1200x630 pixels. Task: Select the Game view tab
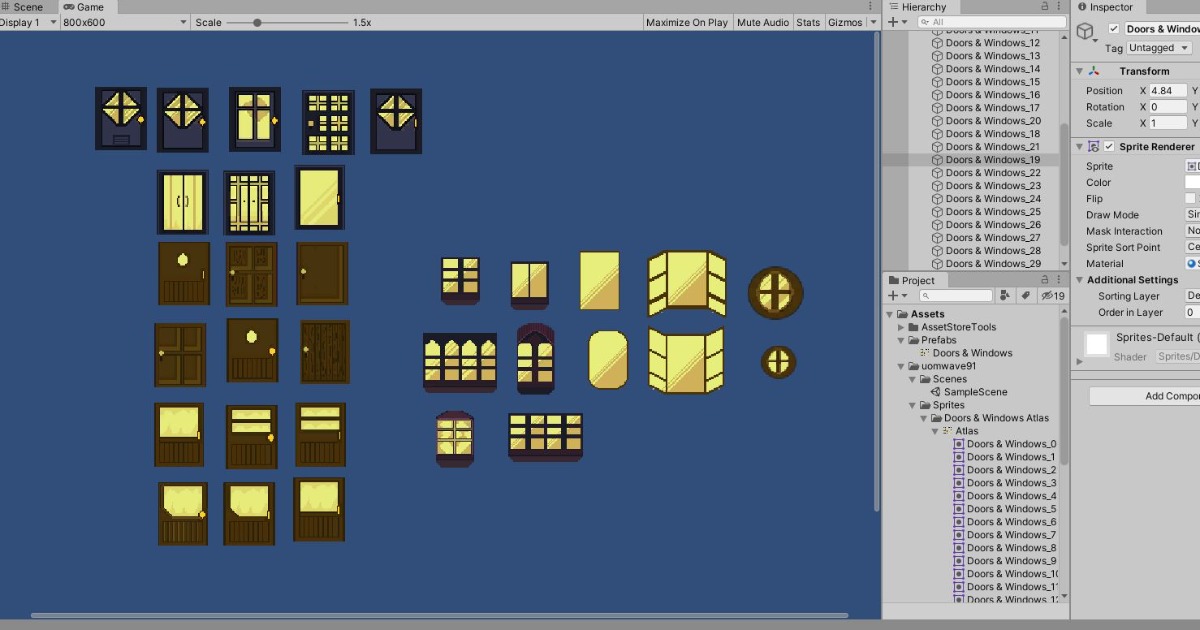pos(85,6)
